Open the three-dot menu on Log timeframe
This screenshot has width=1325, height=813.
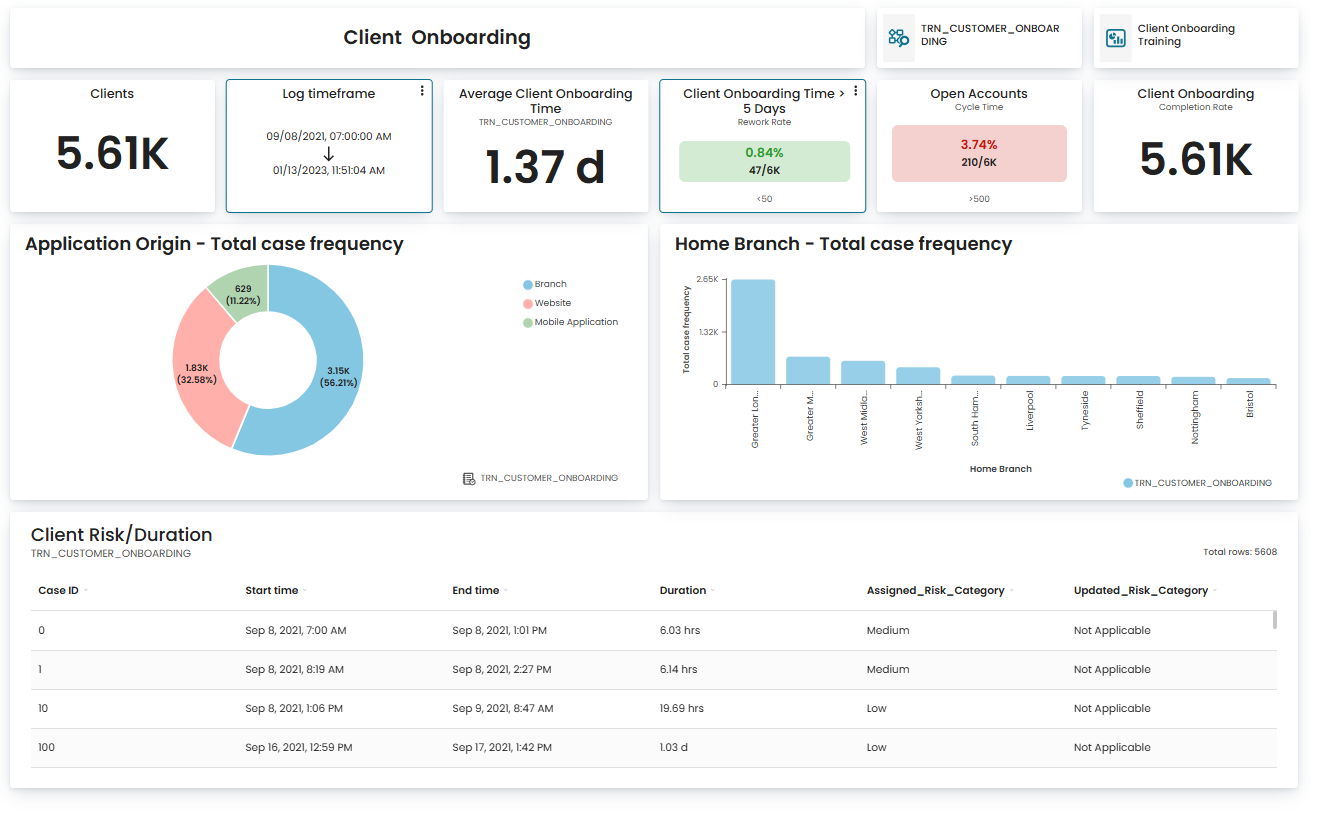[x=422, y=91]
